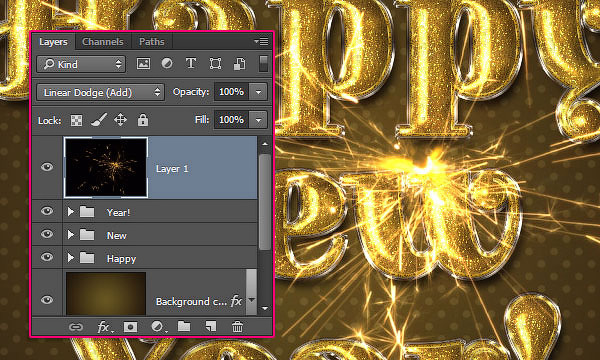Filter for shape layers icon
Screen dimensions: 600x360
pyautogui.click(x=215, y=64)
